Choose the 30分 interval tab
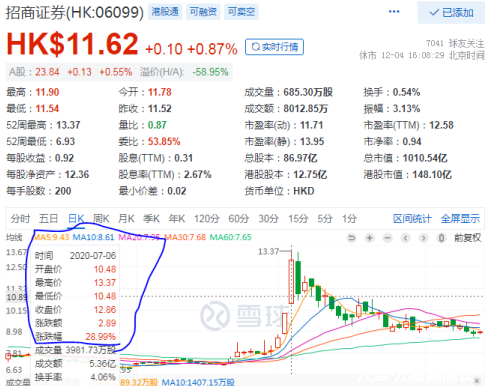 [269, 219]
